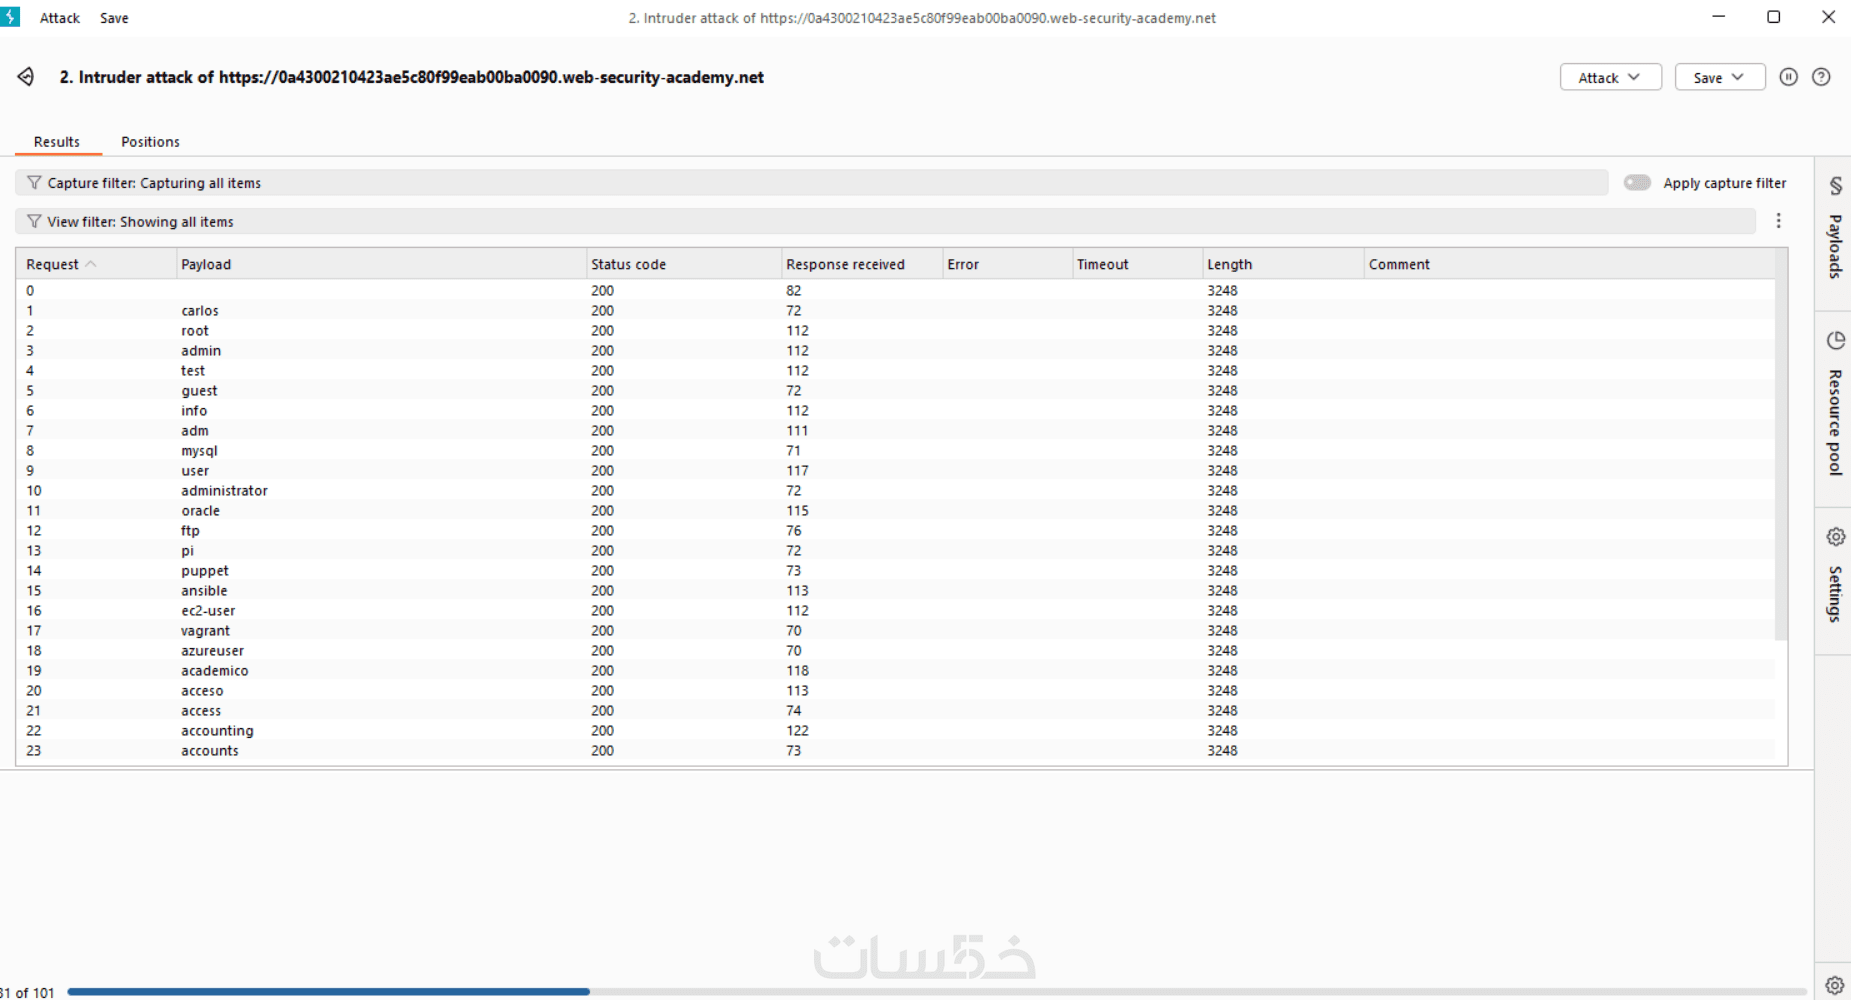1851x1000 pixels.
Task: Toggle the Apply capture filter switch
Action: pyautogui.click(x=1637, y=183)
